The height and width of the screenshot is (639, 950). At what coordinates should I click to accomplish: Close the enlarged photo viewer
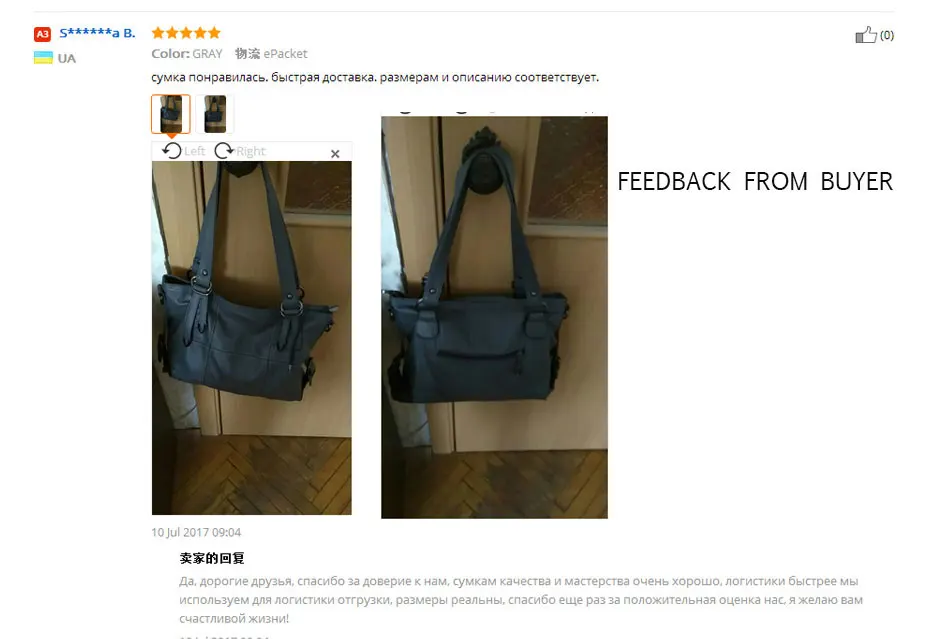tap(335, 154)
